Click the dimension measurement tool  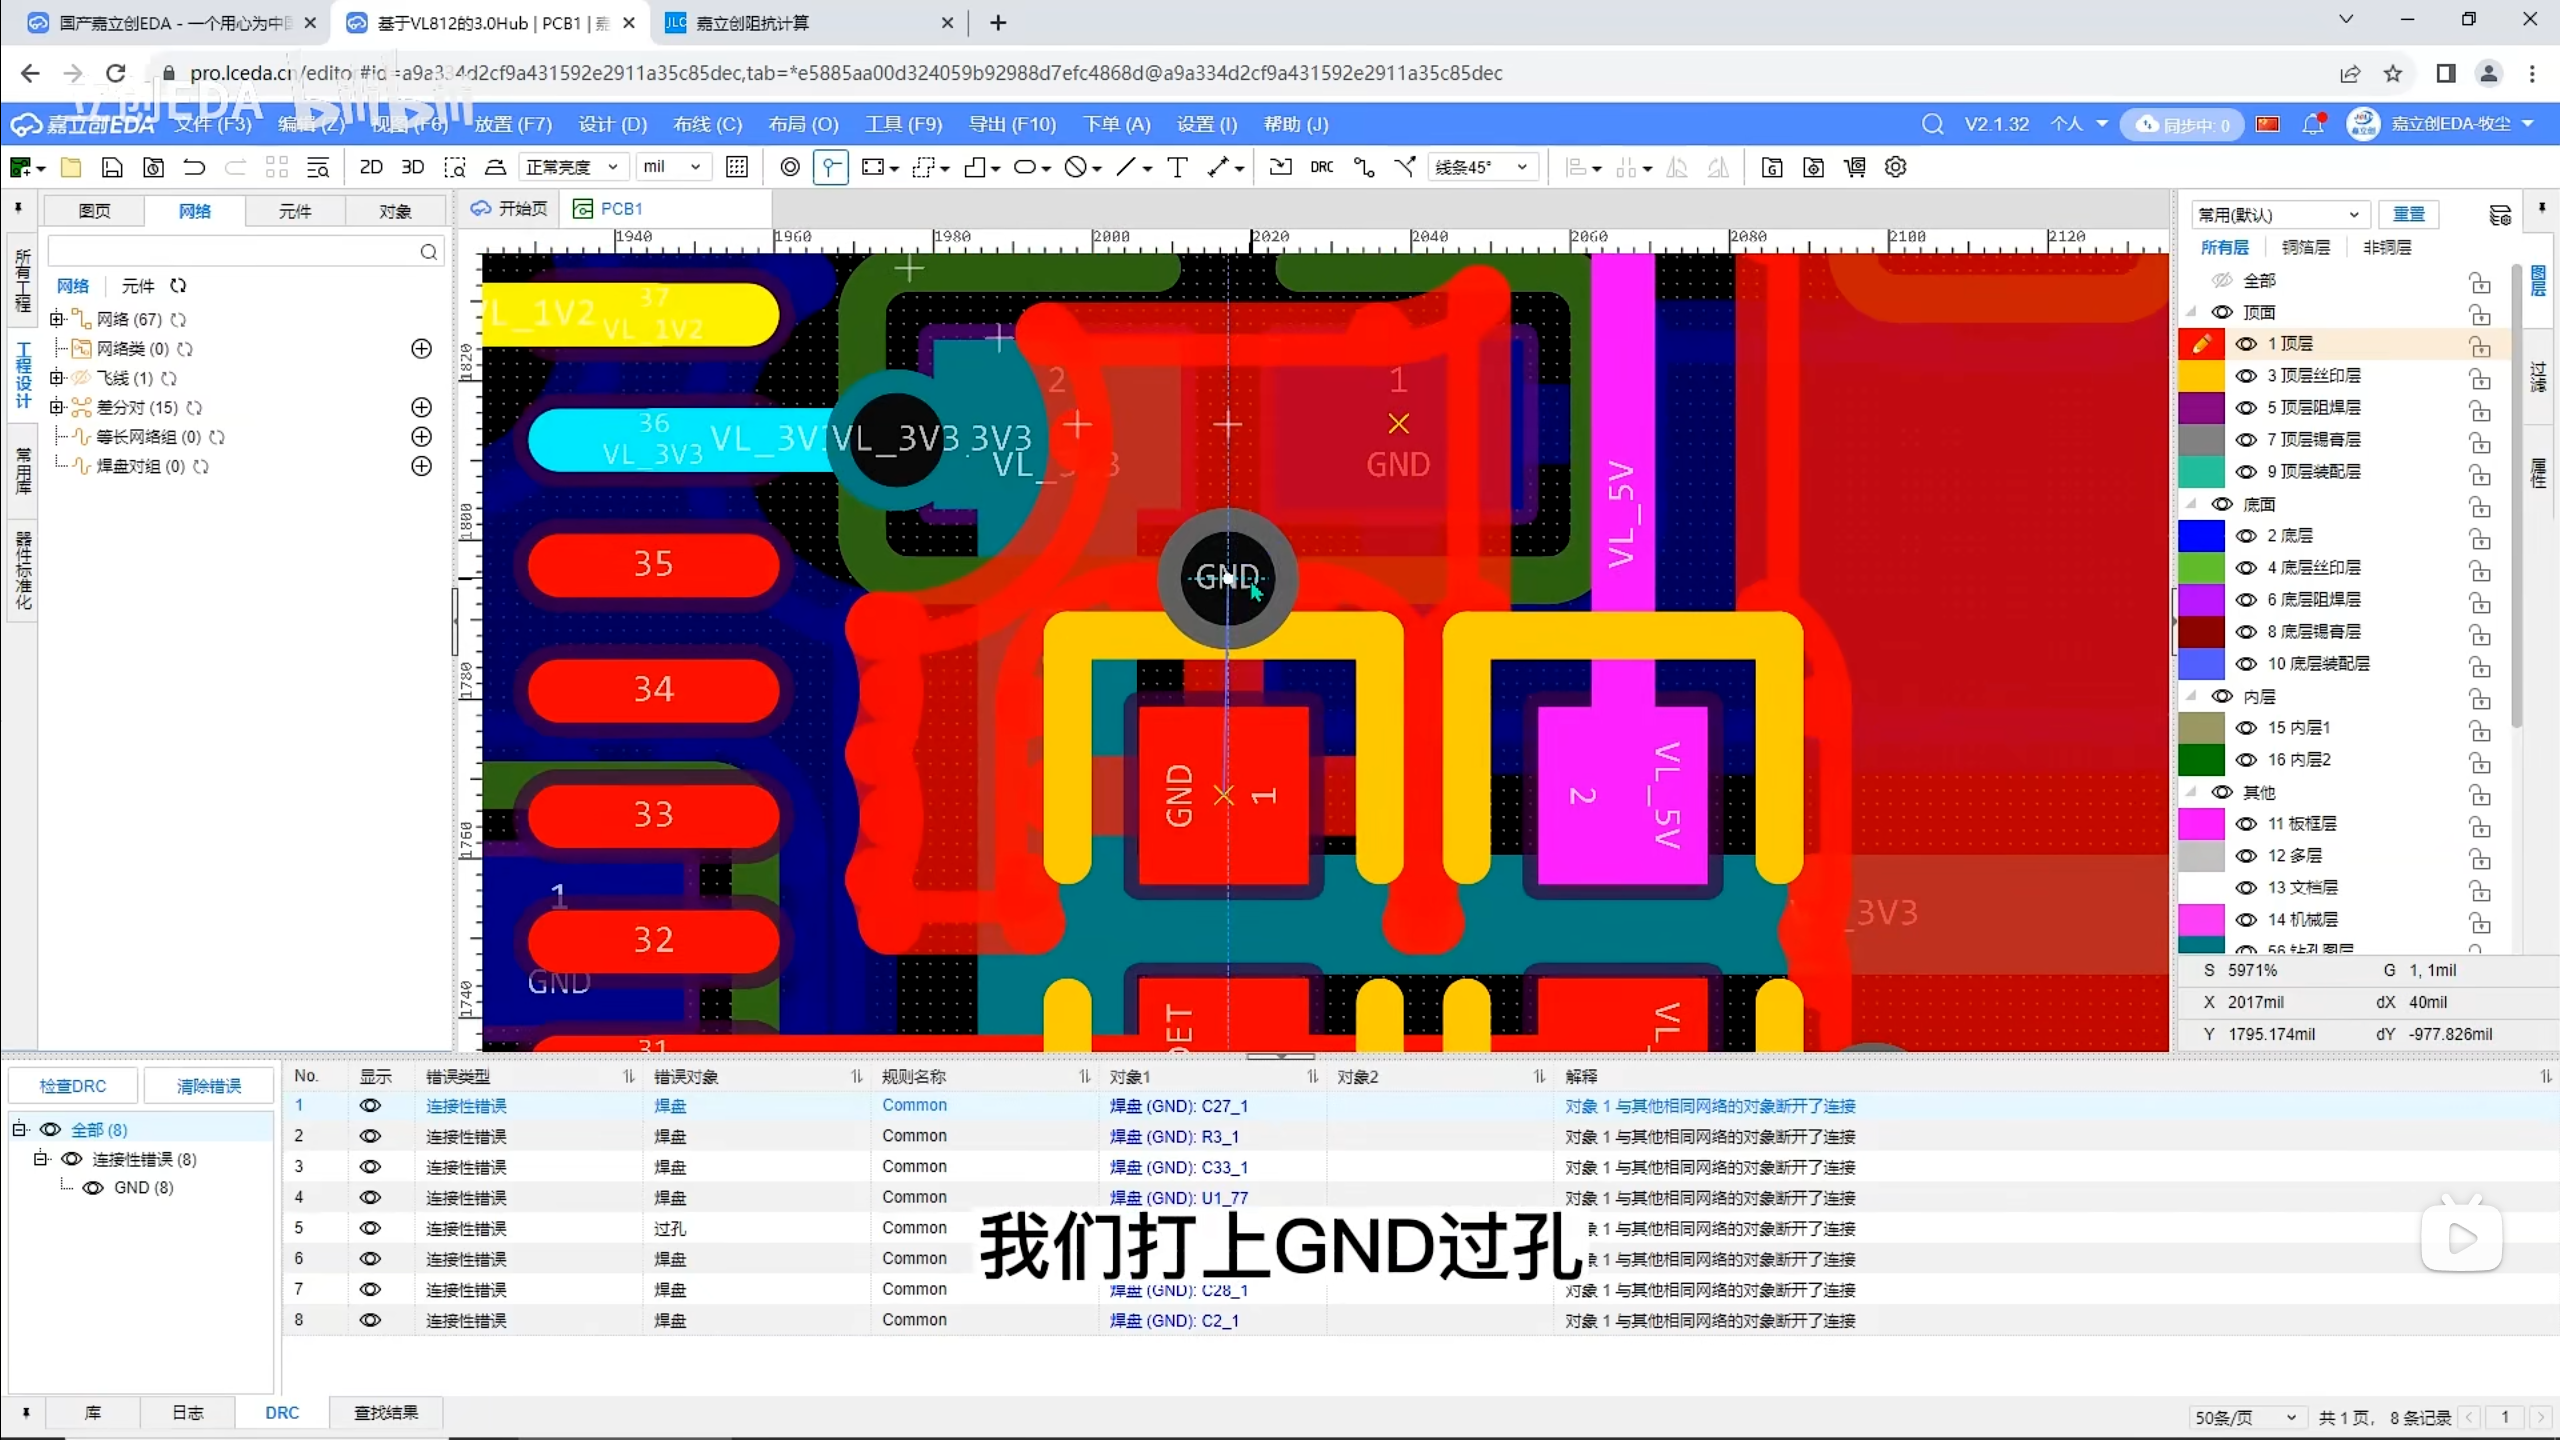click(1217, 167)
